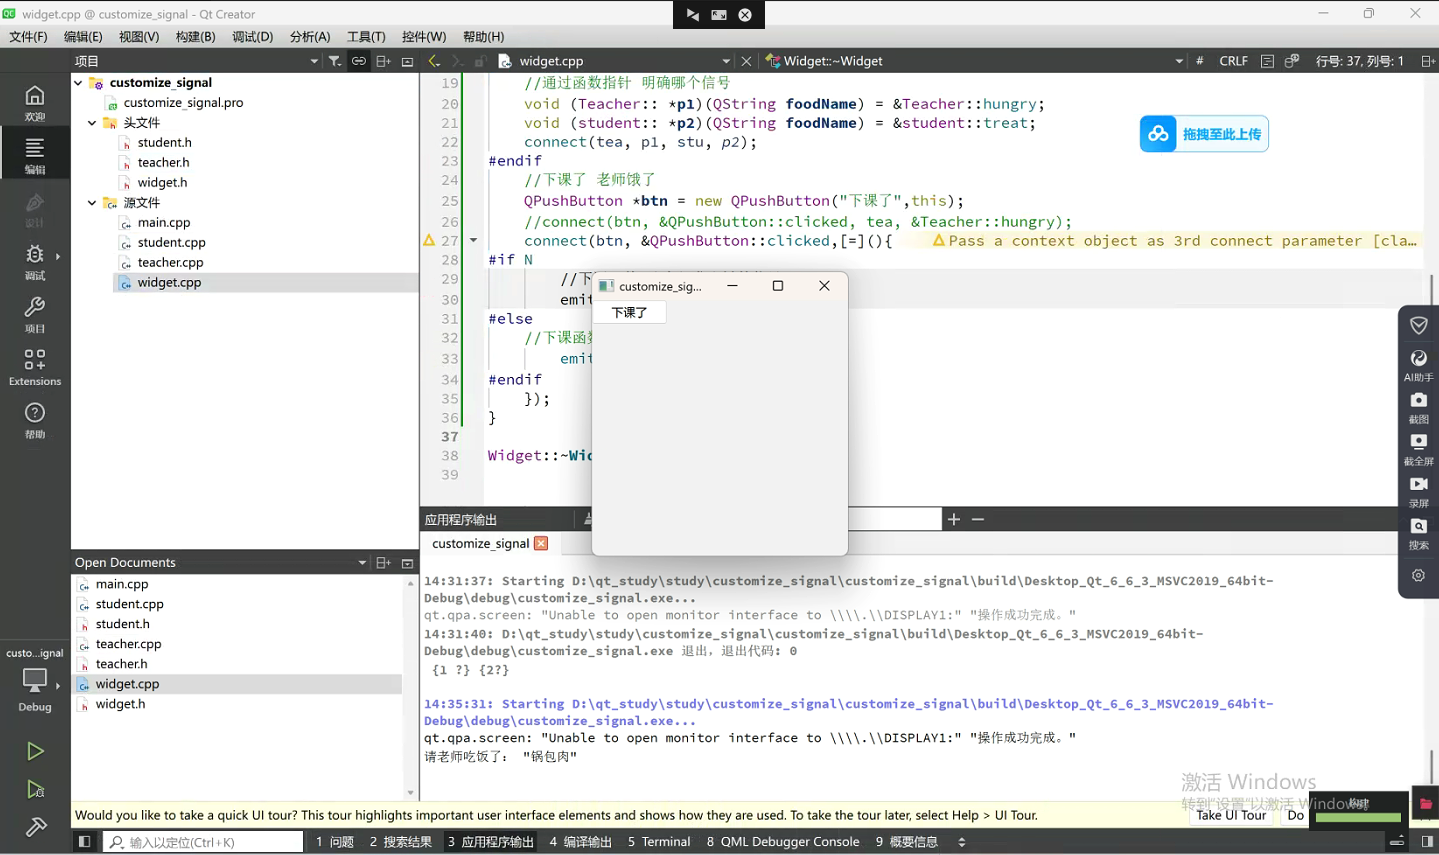Open the 5 Terminal pane
Image resolution: width=1439 pixels, height=855 pixels.
click(x=659, y=842)
